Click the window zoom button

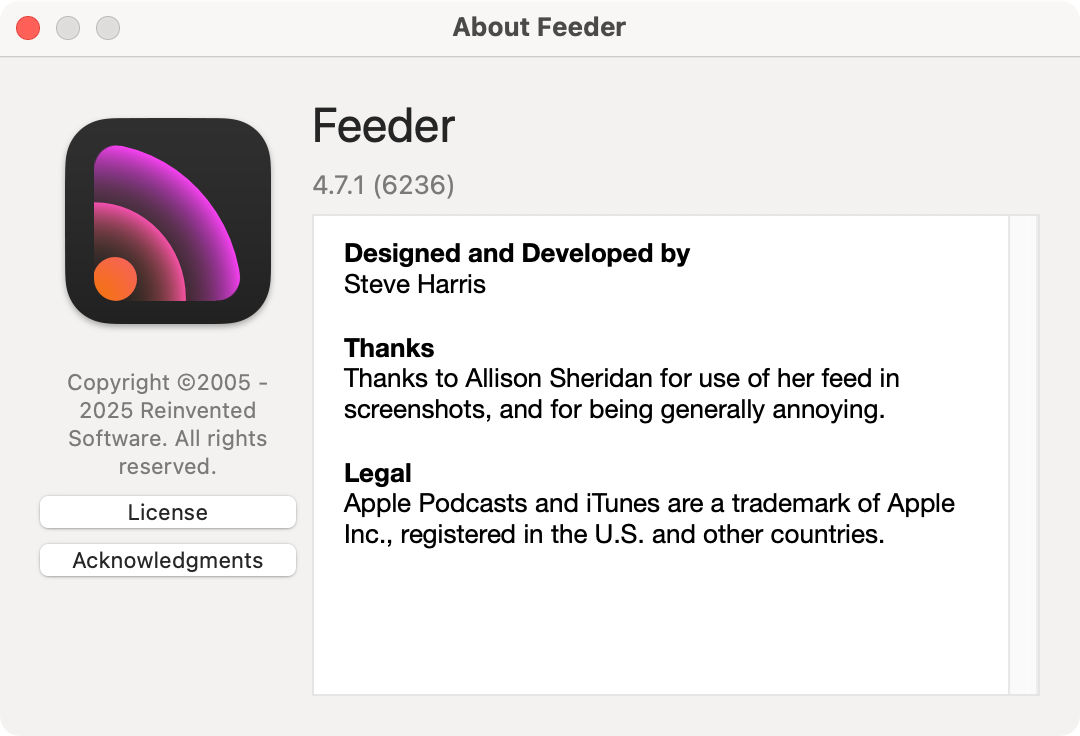(x=108, y=28)
